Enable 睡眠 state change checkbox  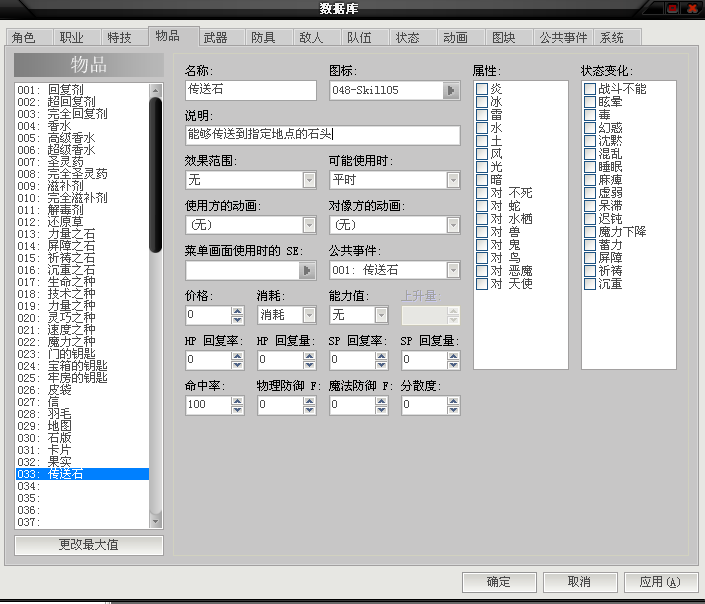(590, 167)
